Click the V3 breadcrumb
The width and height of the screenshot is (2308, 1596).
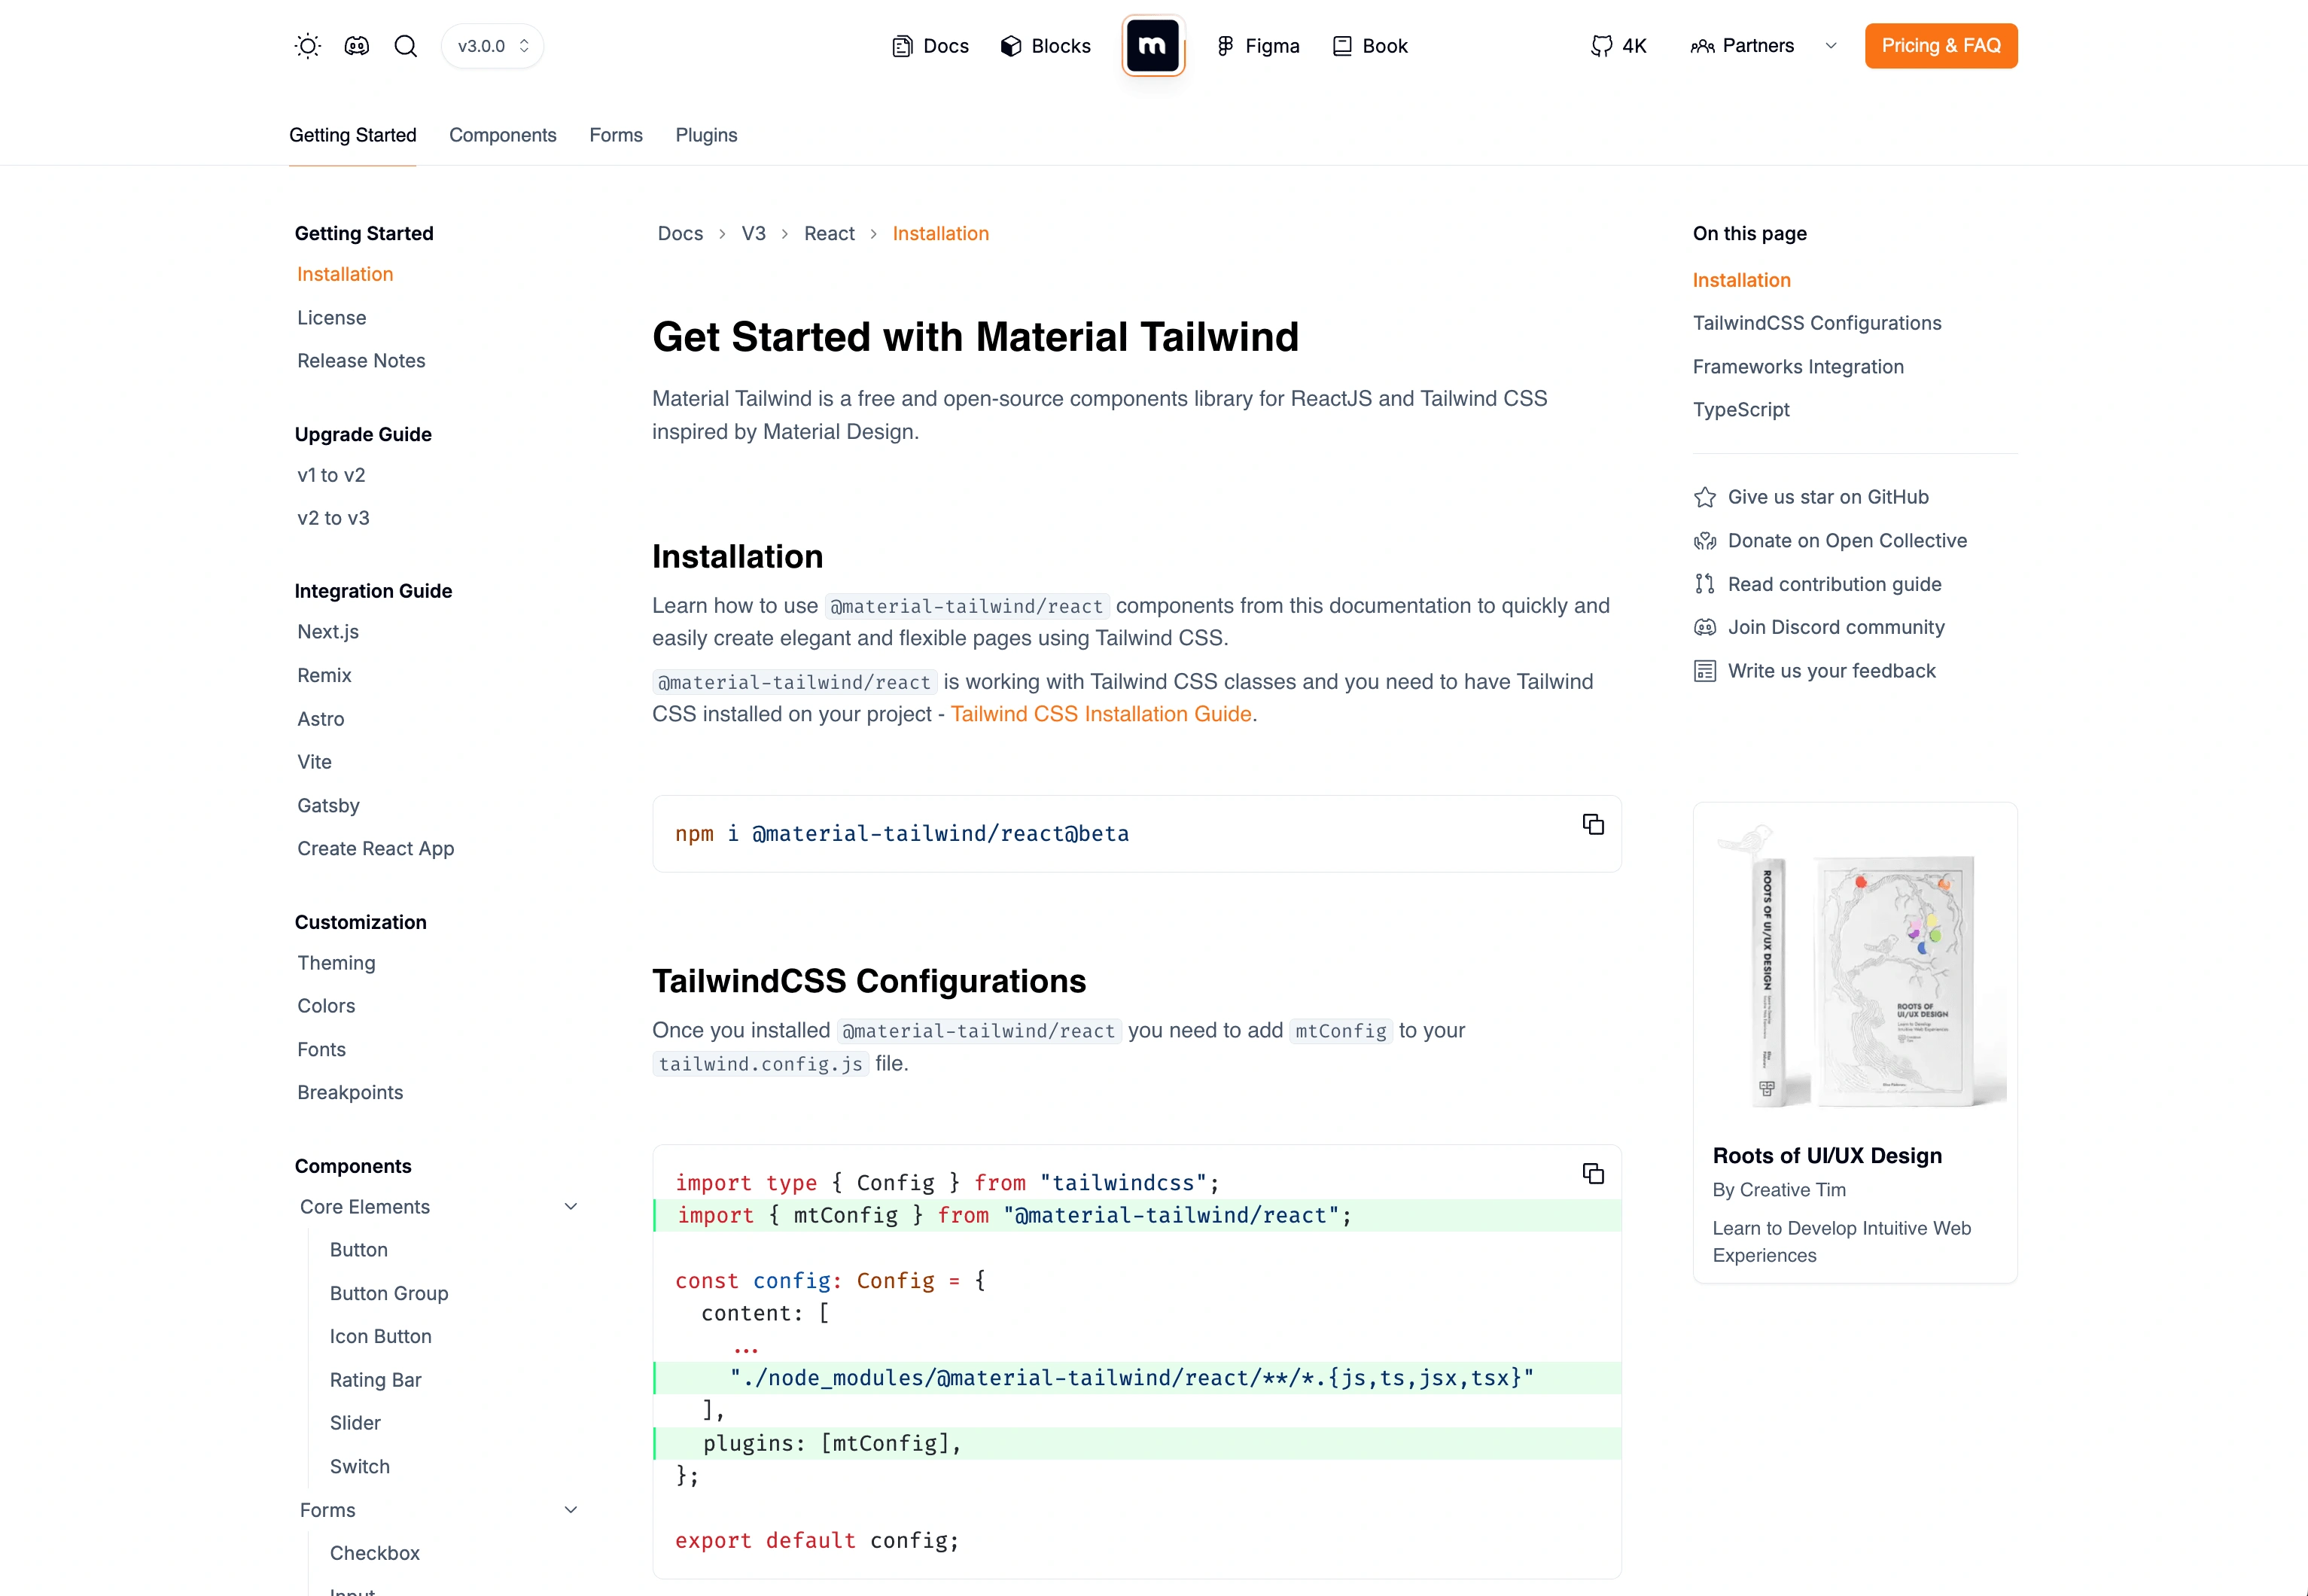coord(753,233)
